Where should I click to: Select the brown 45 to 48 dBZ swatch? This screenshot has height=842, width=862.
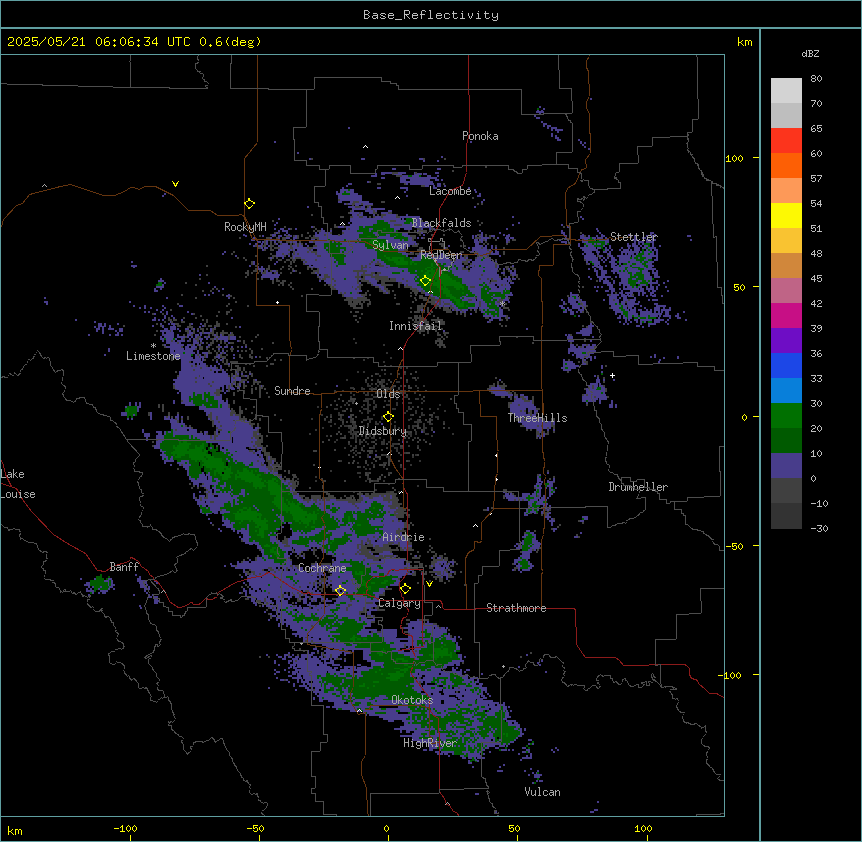coord(786,265)
